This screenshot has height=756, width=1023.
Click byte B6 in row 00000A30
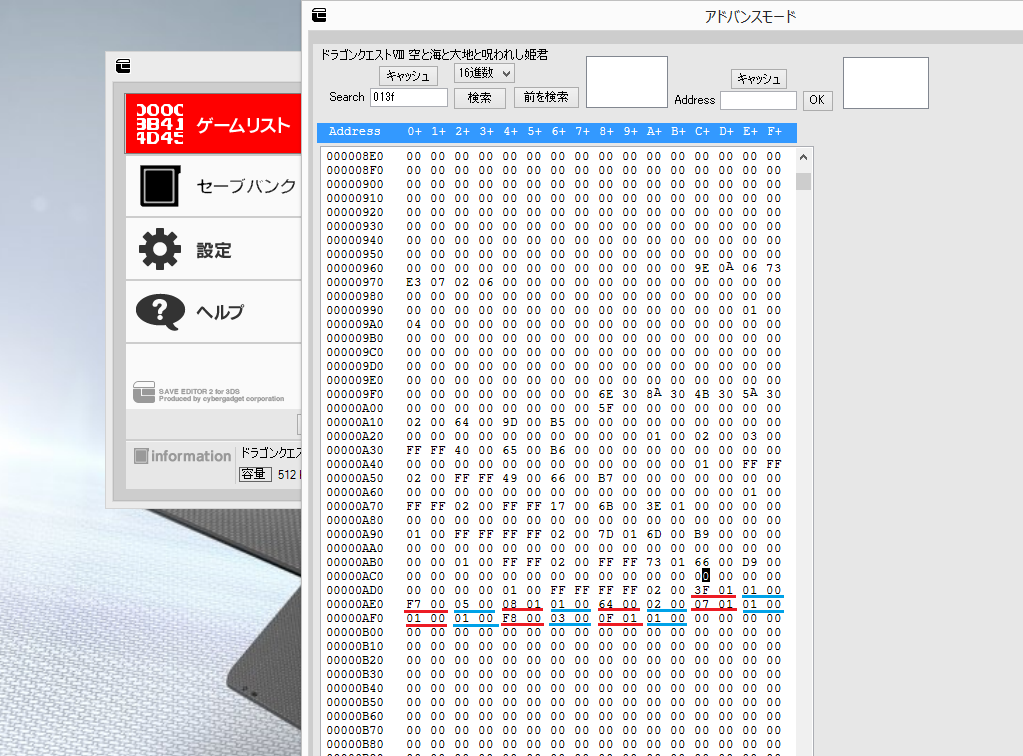coord(558,450)
